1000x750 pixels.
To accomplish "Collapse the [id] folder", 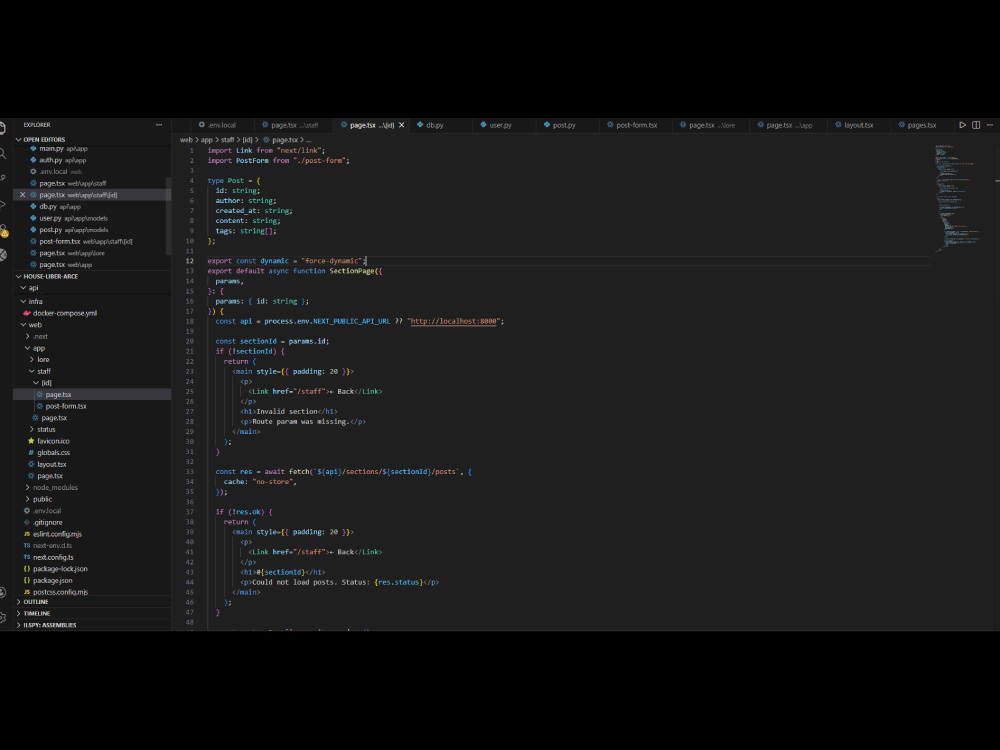I will click(36, 383).
